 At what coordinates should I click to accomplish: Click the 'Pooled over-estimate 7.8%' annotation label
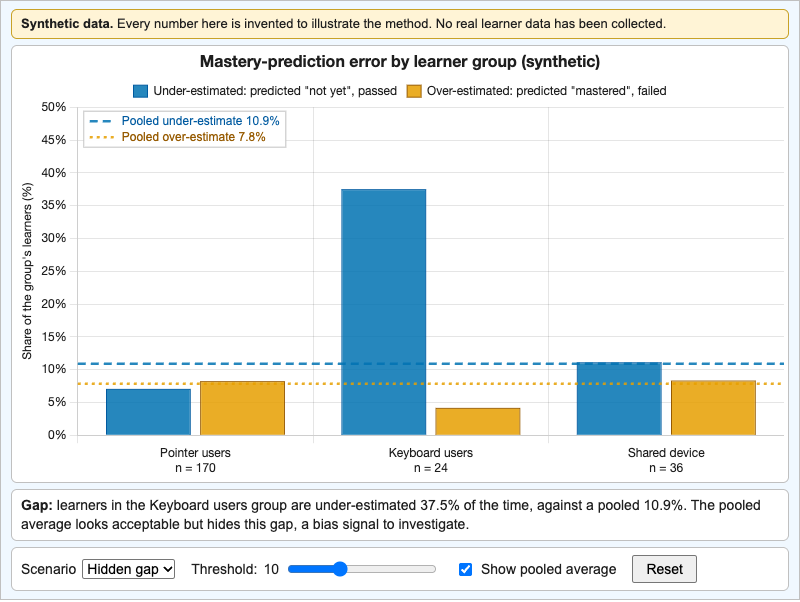pyautogui.click(x=193, y=137)
